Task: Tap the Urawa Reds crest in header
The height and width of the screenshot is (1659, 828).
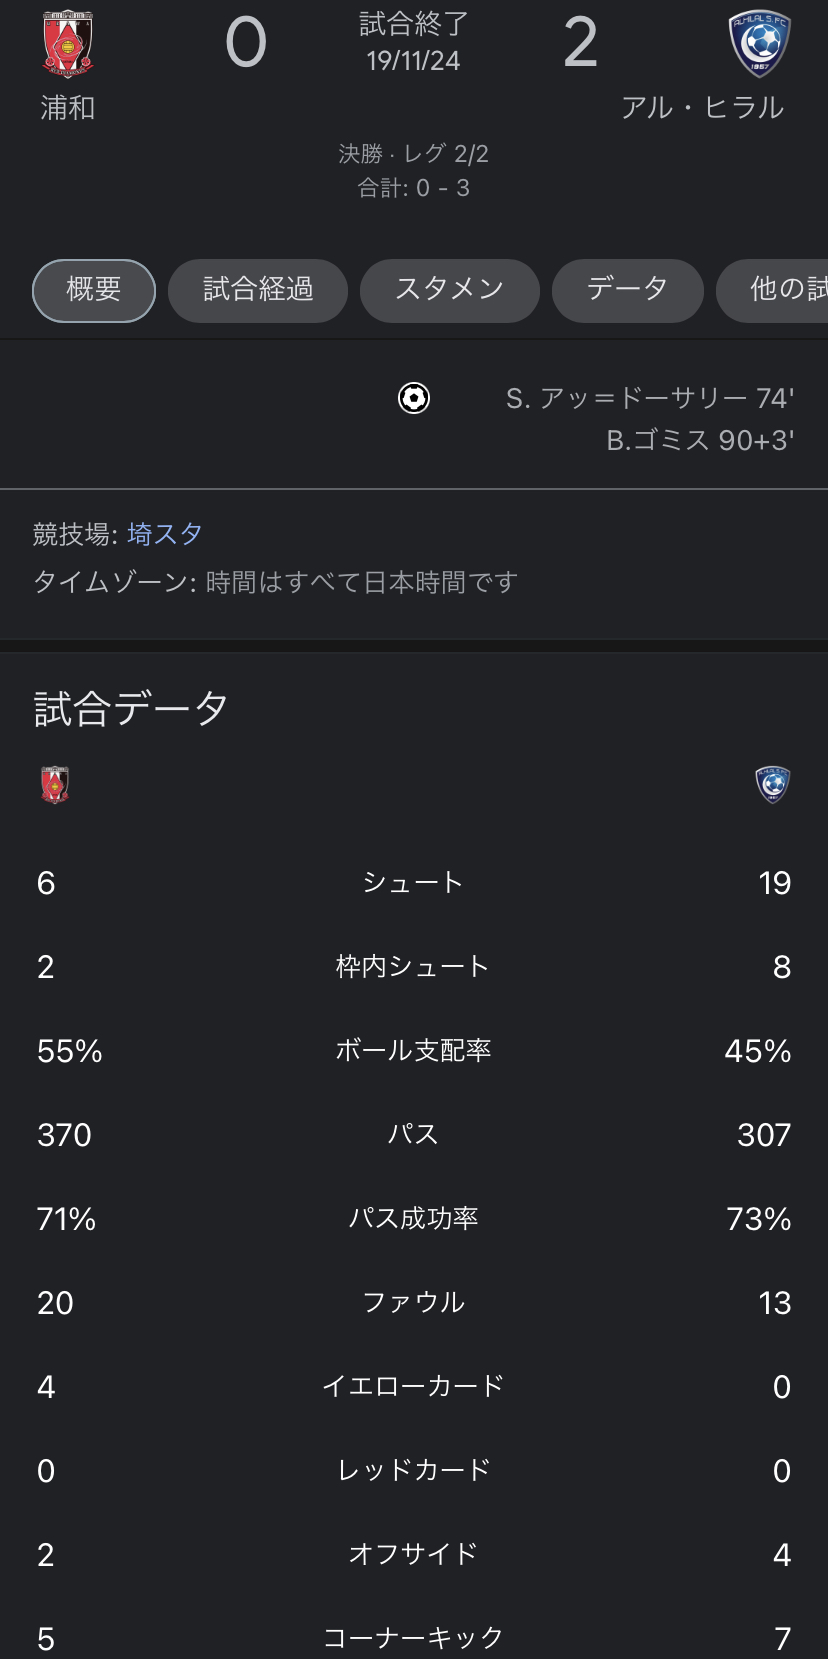Action: coord(68,43)
